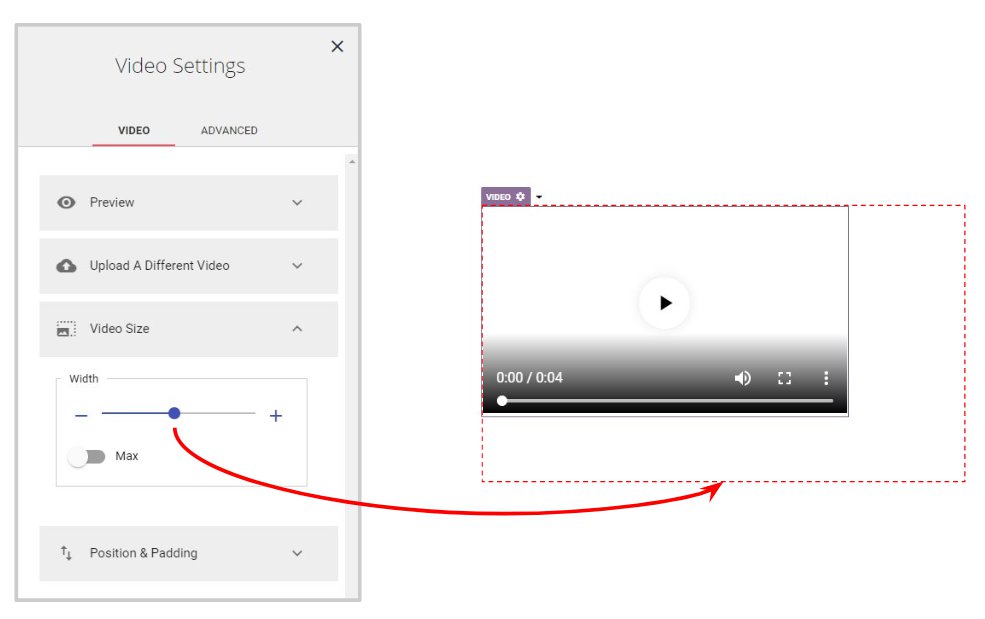Click the Position & Padding arrows icon

click(x=66, y=553)
